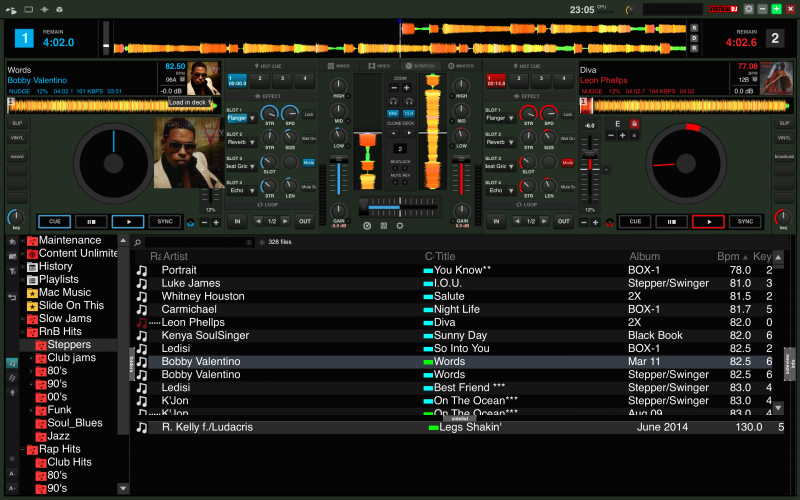The width and height of the screenshot is (800, 500).
Task: Click the music note icon beside Portrait
Action: 141,270
